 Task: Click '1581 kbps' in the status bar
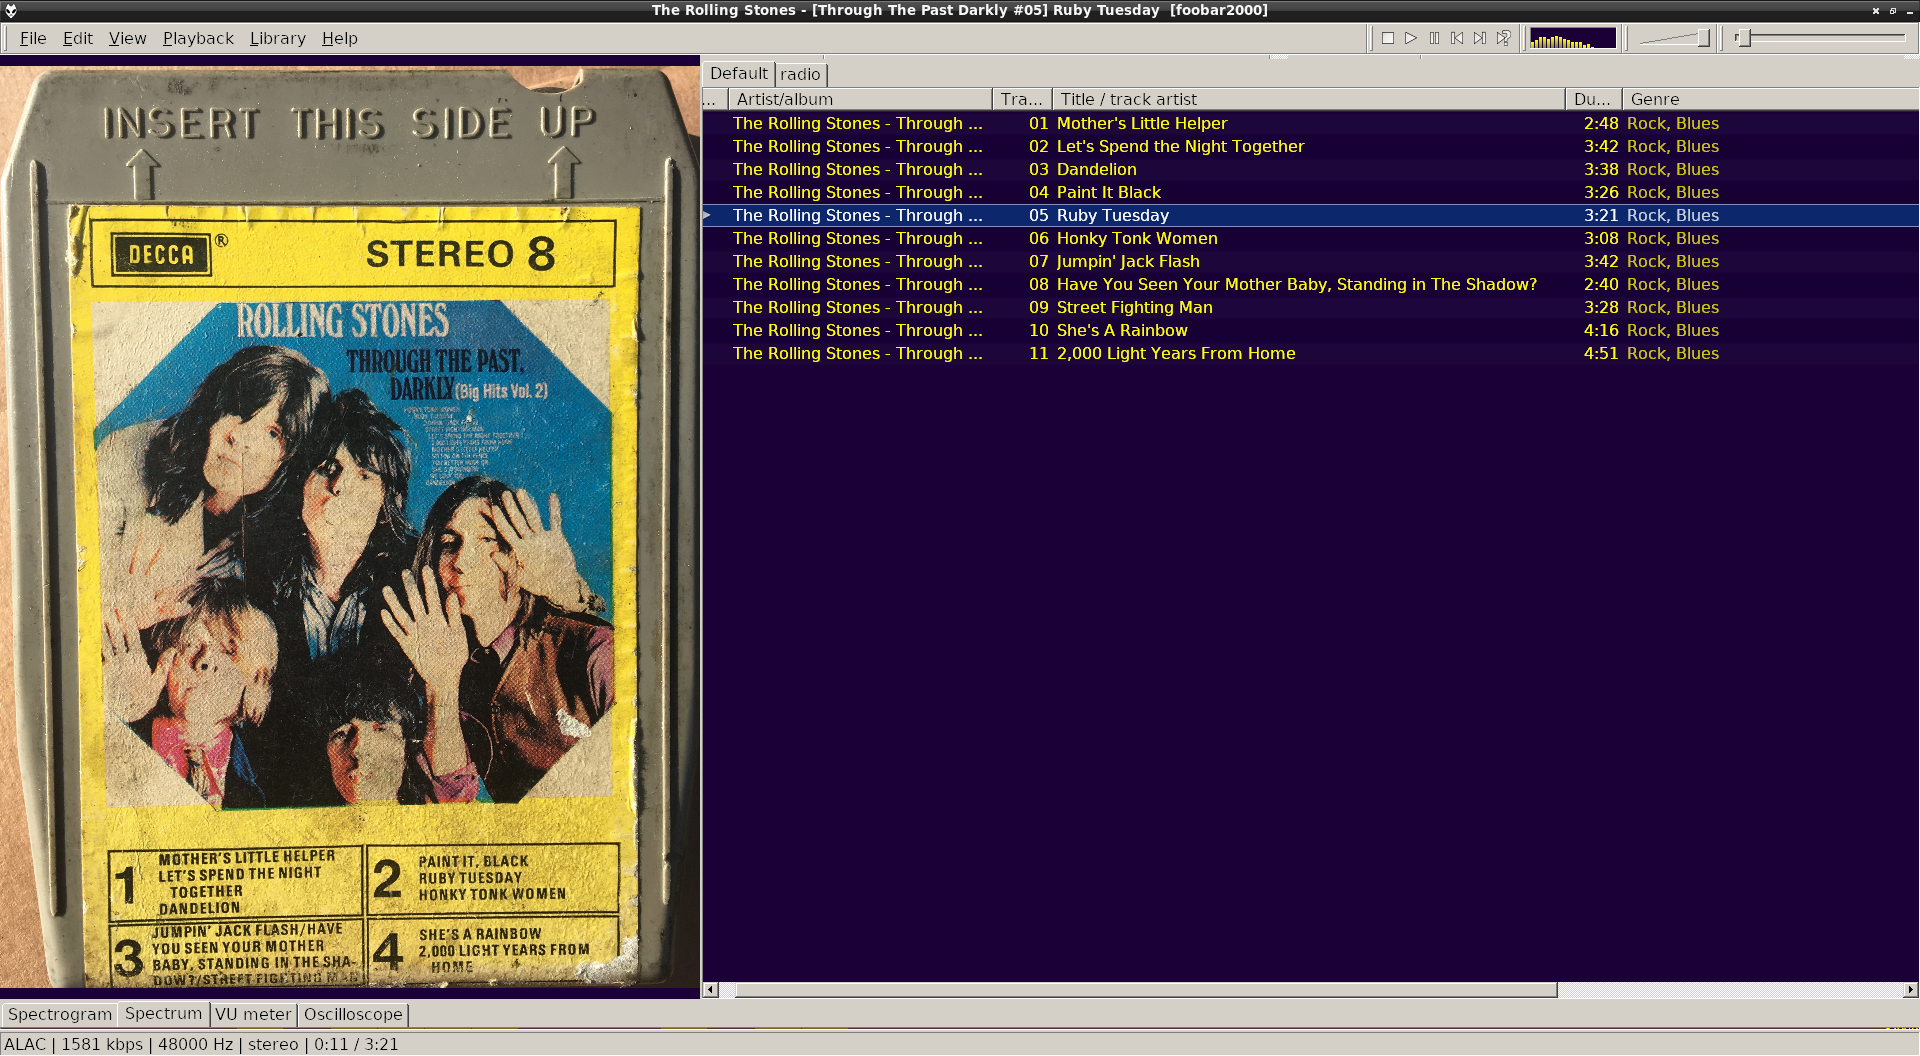point(102,1044)
